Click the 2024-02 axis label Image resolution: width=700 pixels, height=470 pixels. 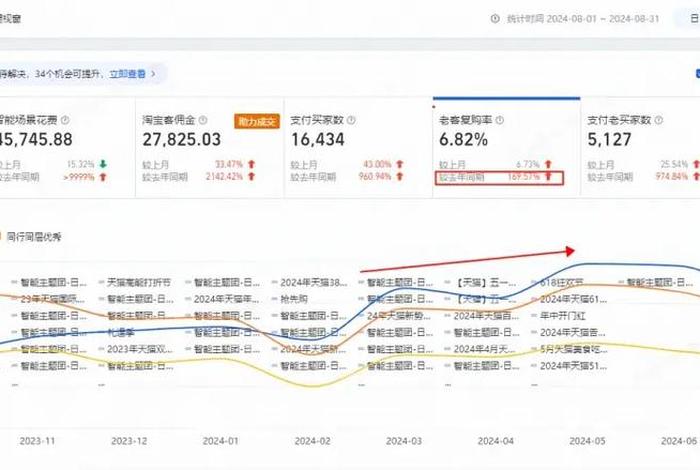[x=312, y=441]
